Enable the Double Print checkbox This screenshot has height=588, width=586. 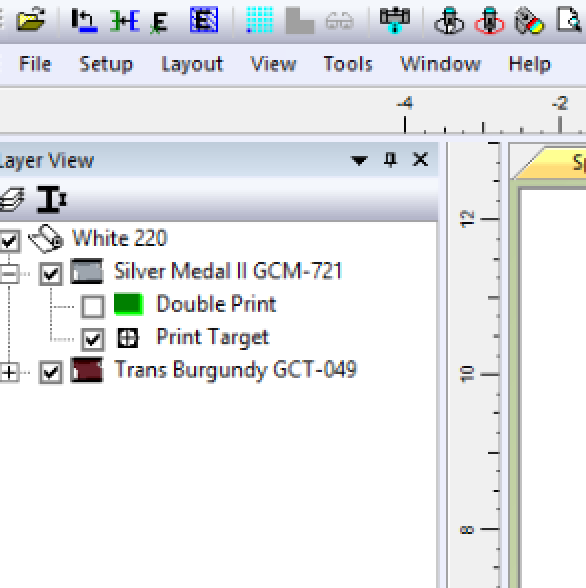(x=93, y=306)
